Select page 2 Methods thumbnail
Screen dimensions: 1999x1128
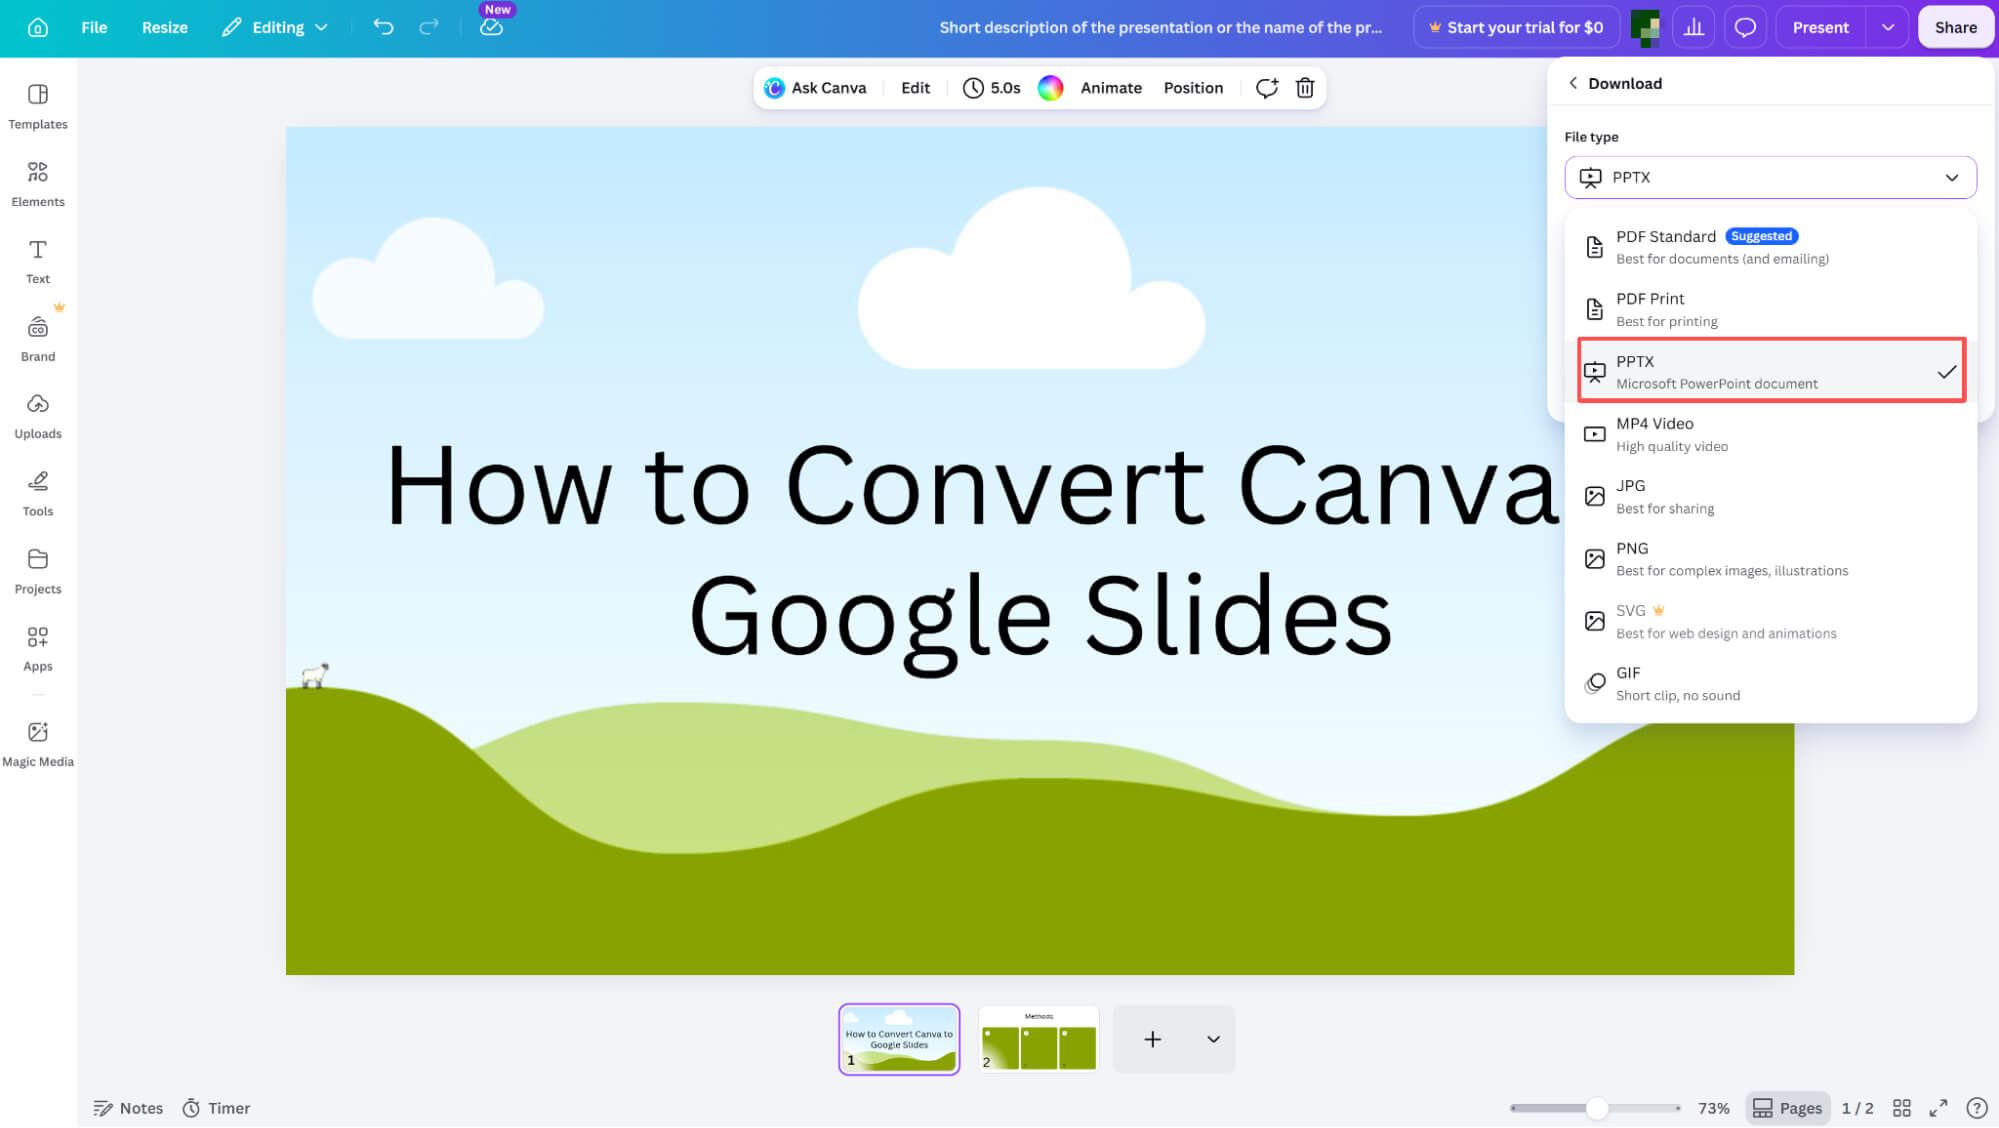pyautogui.click(x=1038, y=1039)
